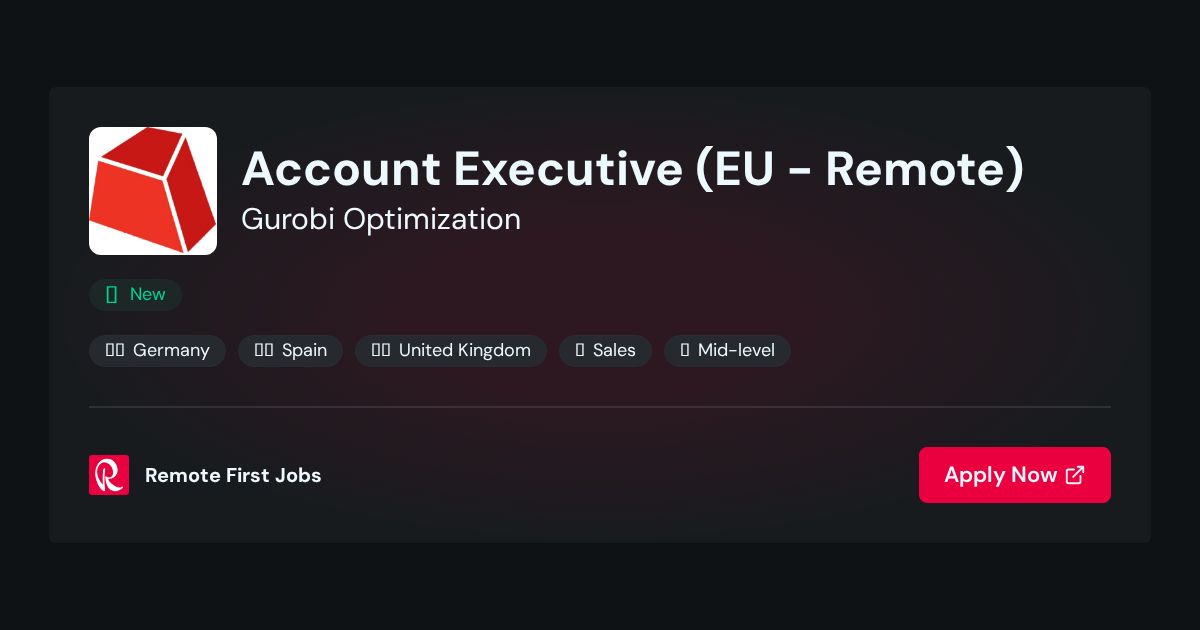Click the external link icon in Apply Now
This screenshot has width=1200, height=630.
1075,475
